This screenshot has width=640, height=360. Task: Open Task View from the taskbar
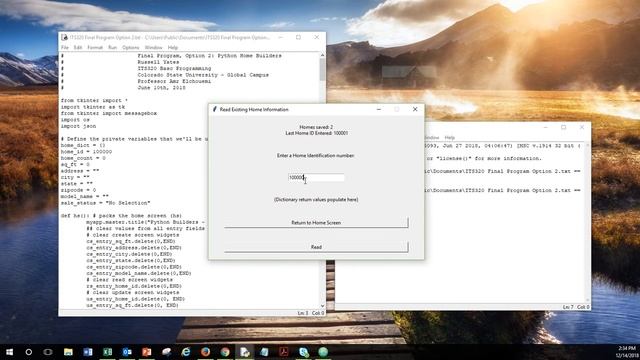(48, 351)
